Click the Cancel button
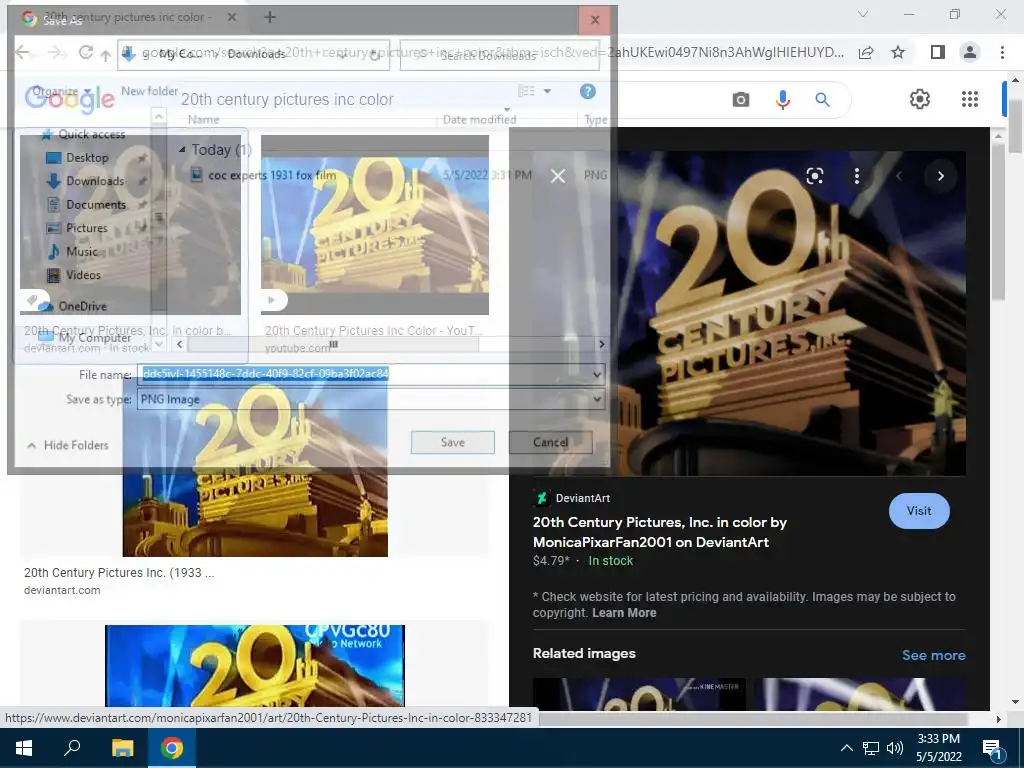The image size is (1024, 768). pyautogui.click(x=551, y=442)
